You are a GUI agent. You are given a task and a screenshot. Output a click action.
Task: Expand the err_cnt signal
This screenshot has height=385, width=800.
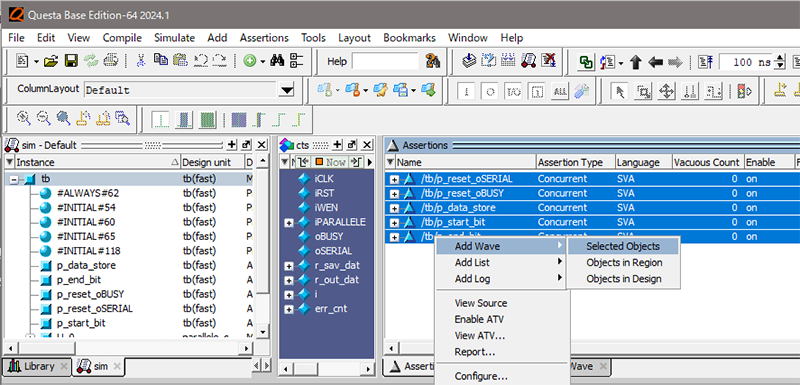tap(289, 309)
